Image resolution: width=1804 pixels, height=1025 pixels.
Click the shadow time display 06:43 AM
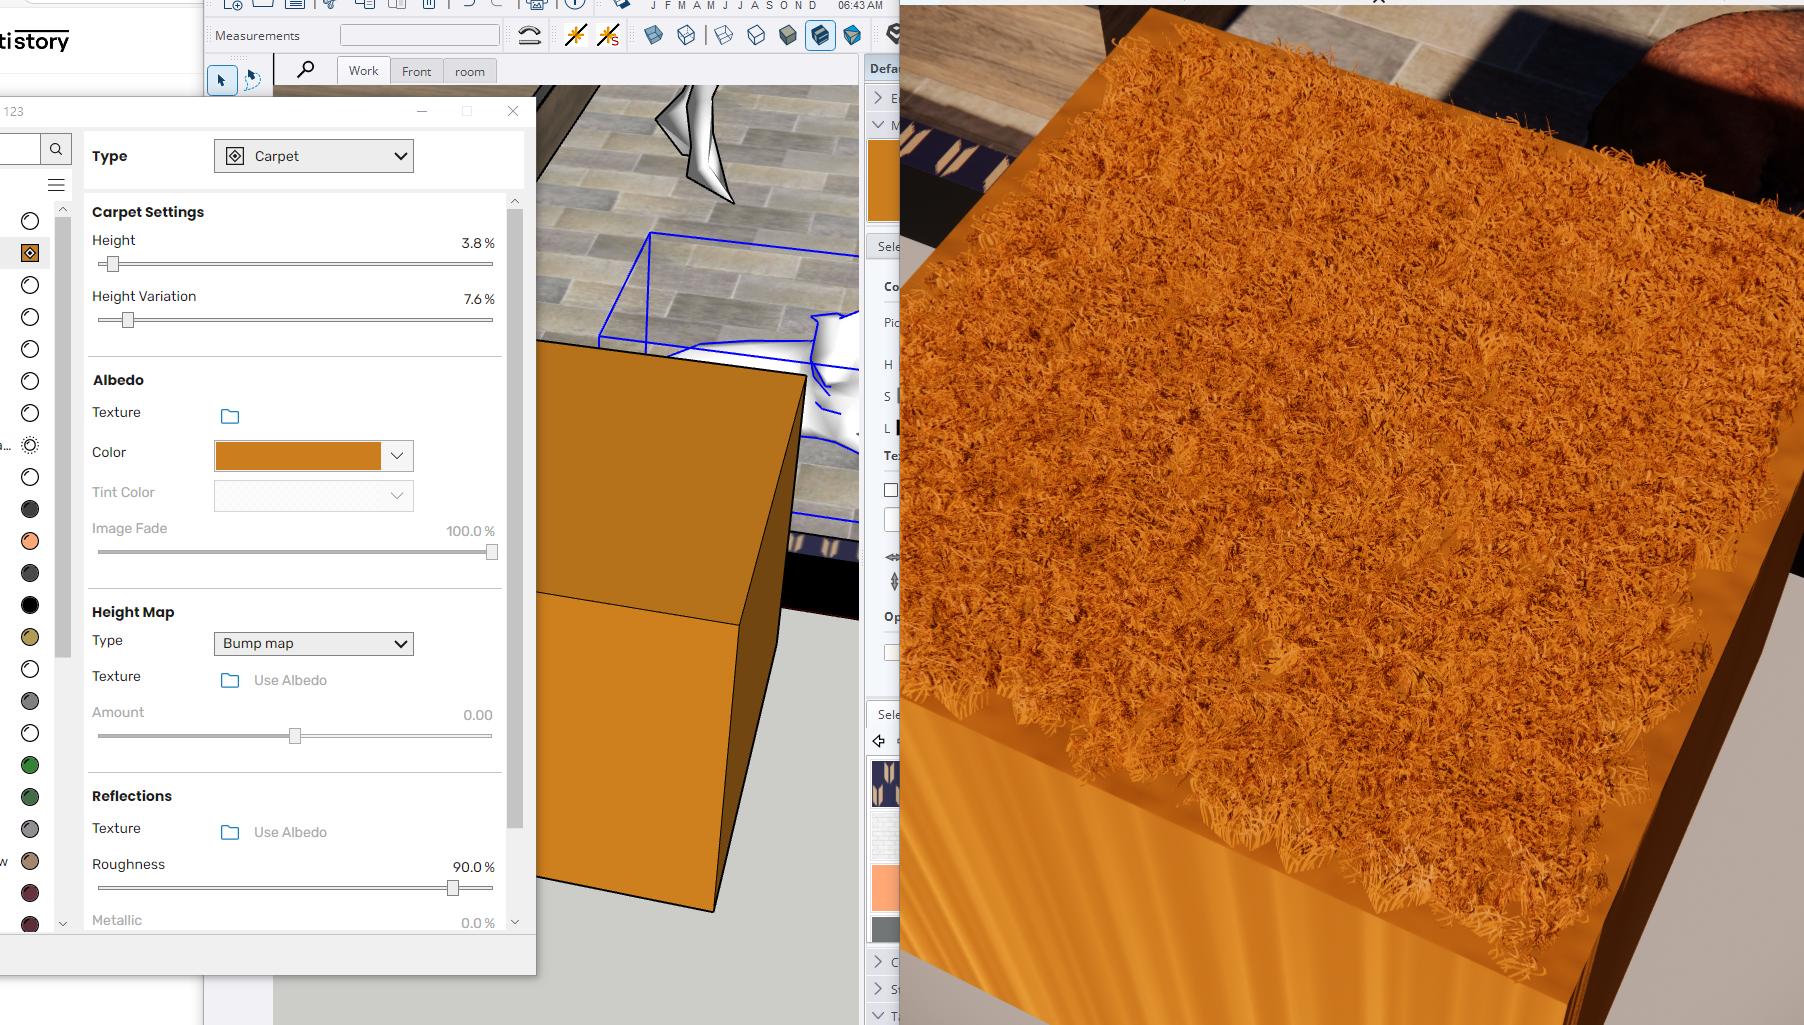tap(860, 6)
